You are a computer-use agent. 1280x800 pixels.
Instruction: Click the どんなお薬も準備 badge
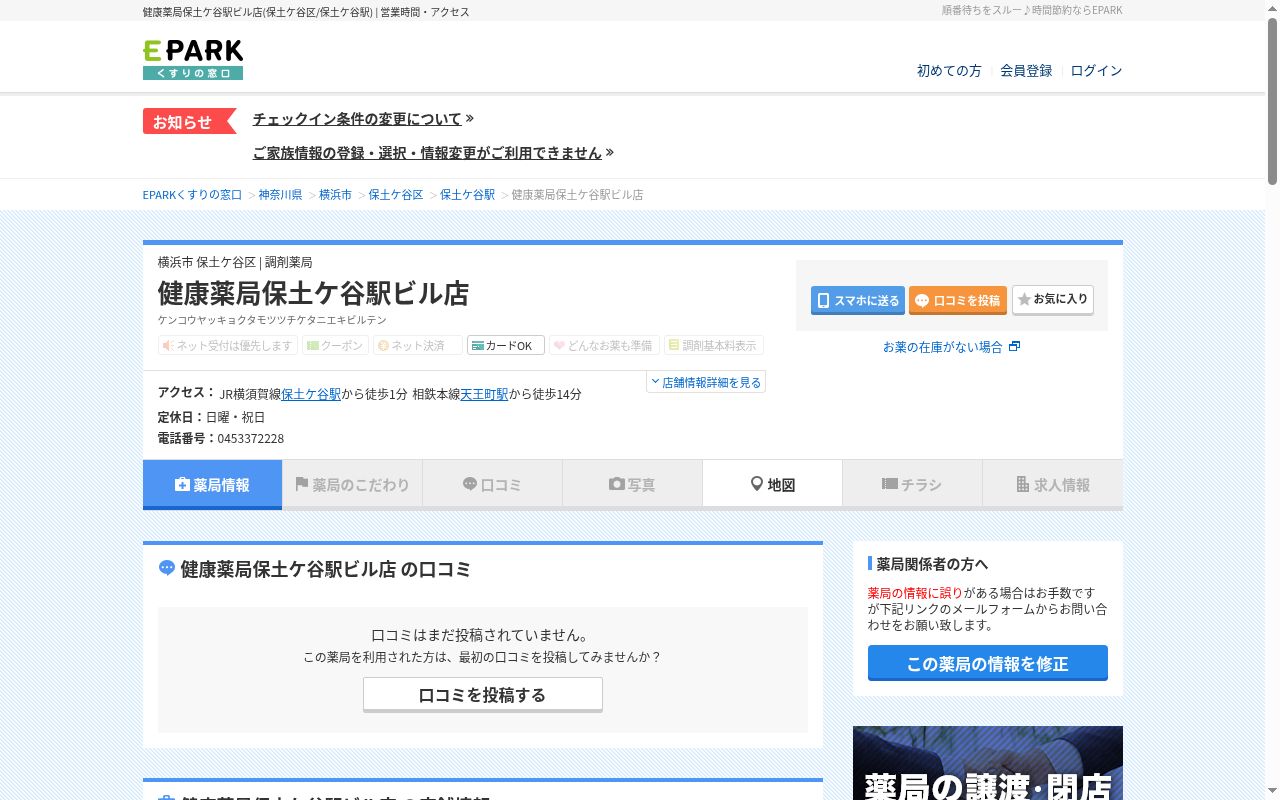point(604,345)
